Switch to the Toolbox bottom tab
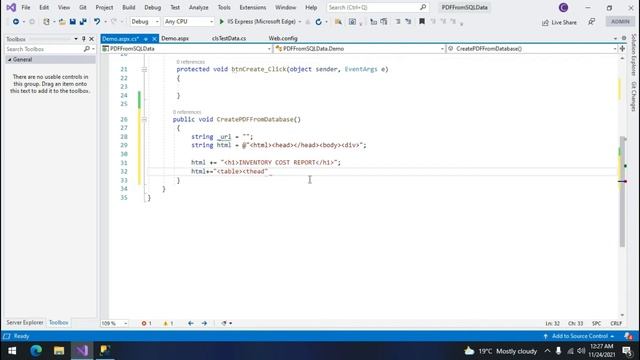The width and height of the screenshot is (640, 360). coord(59,322)
